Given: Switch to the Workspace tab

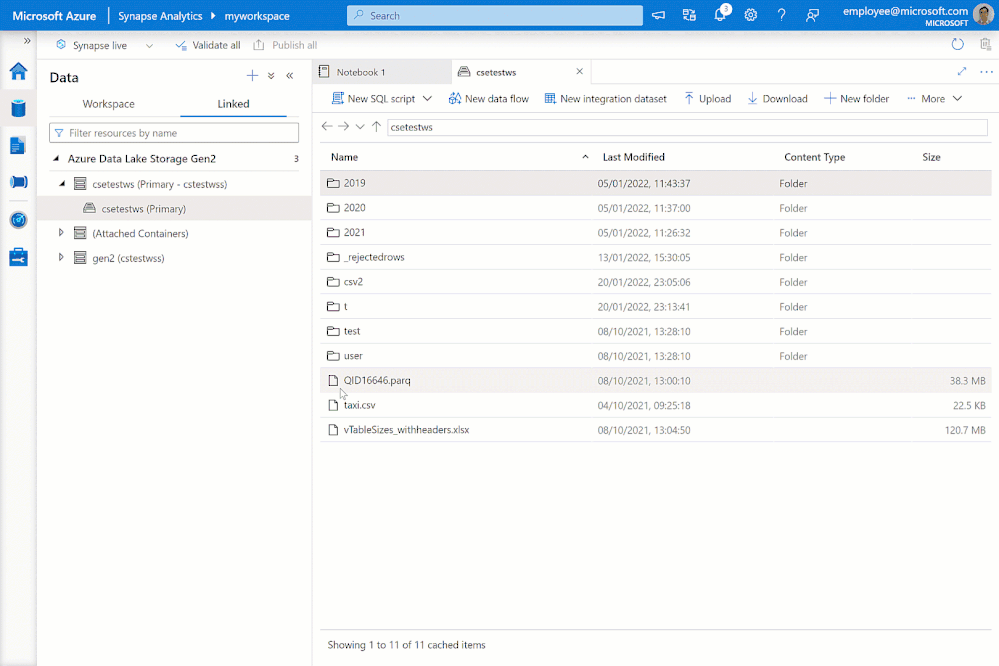Looking at the screenshot, I should click(108, 104).
